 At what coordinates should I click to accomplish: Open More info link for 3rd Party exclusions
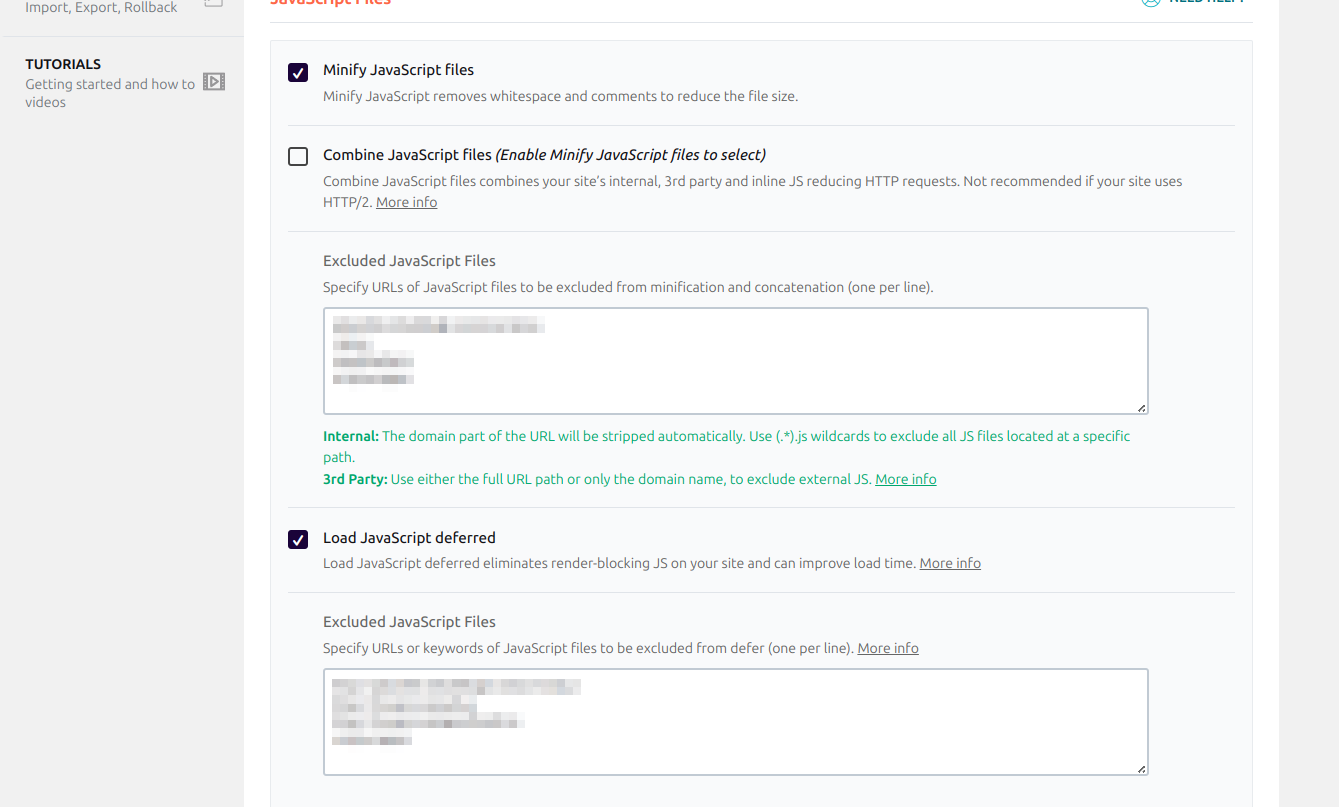coord(905,479)
